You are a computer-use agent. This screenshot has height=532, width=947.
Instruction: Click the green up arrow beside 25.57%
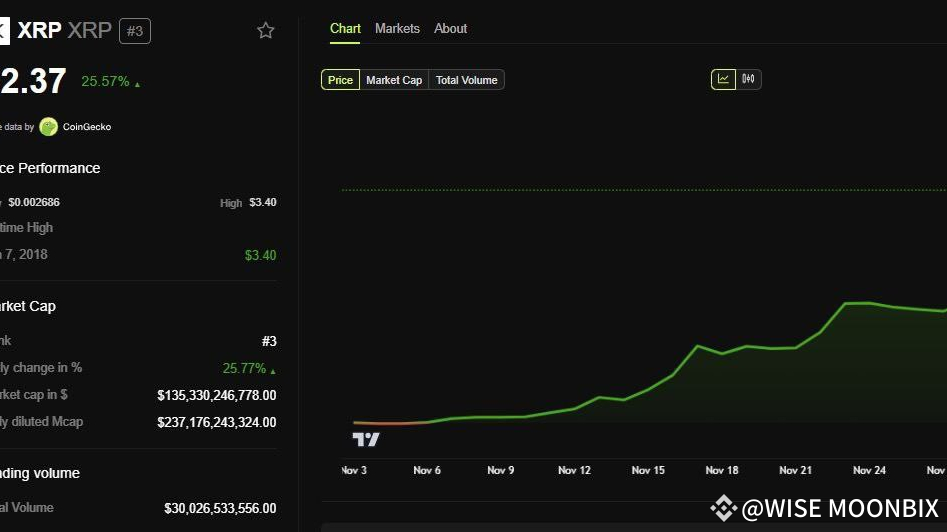coord(138,84)
